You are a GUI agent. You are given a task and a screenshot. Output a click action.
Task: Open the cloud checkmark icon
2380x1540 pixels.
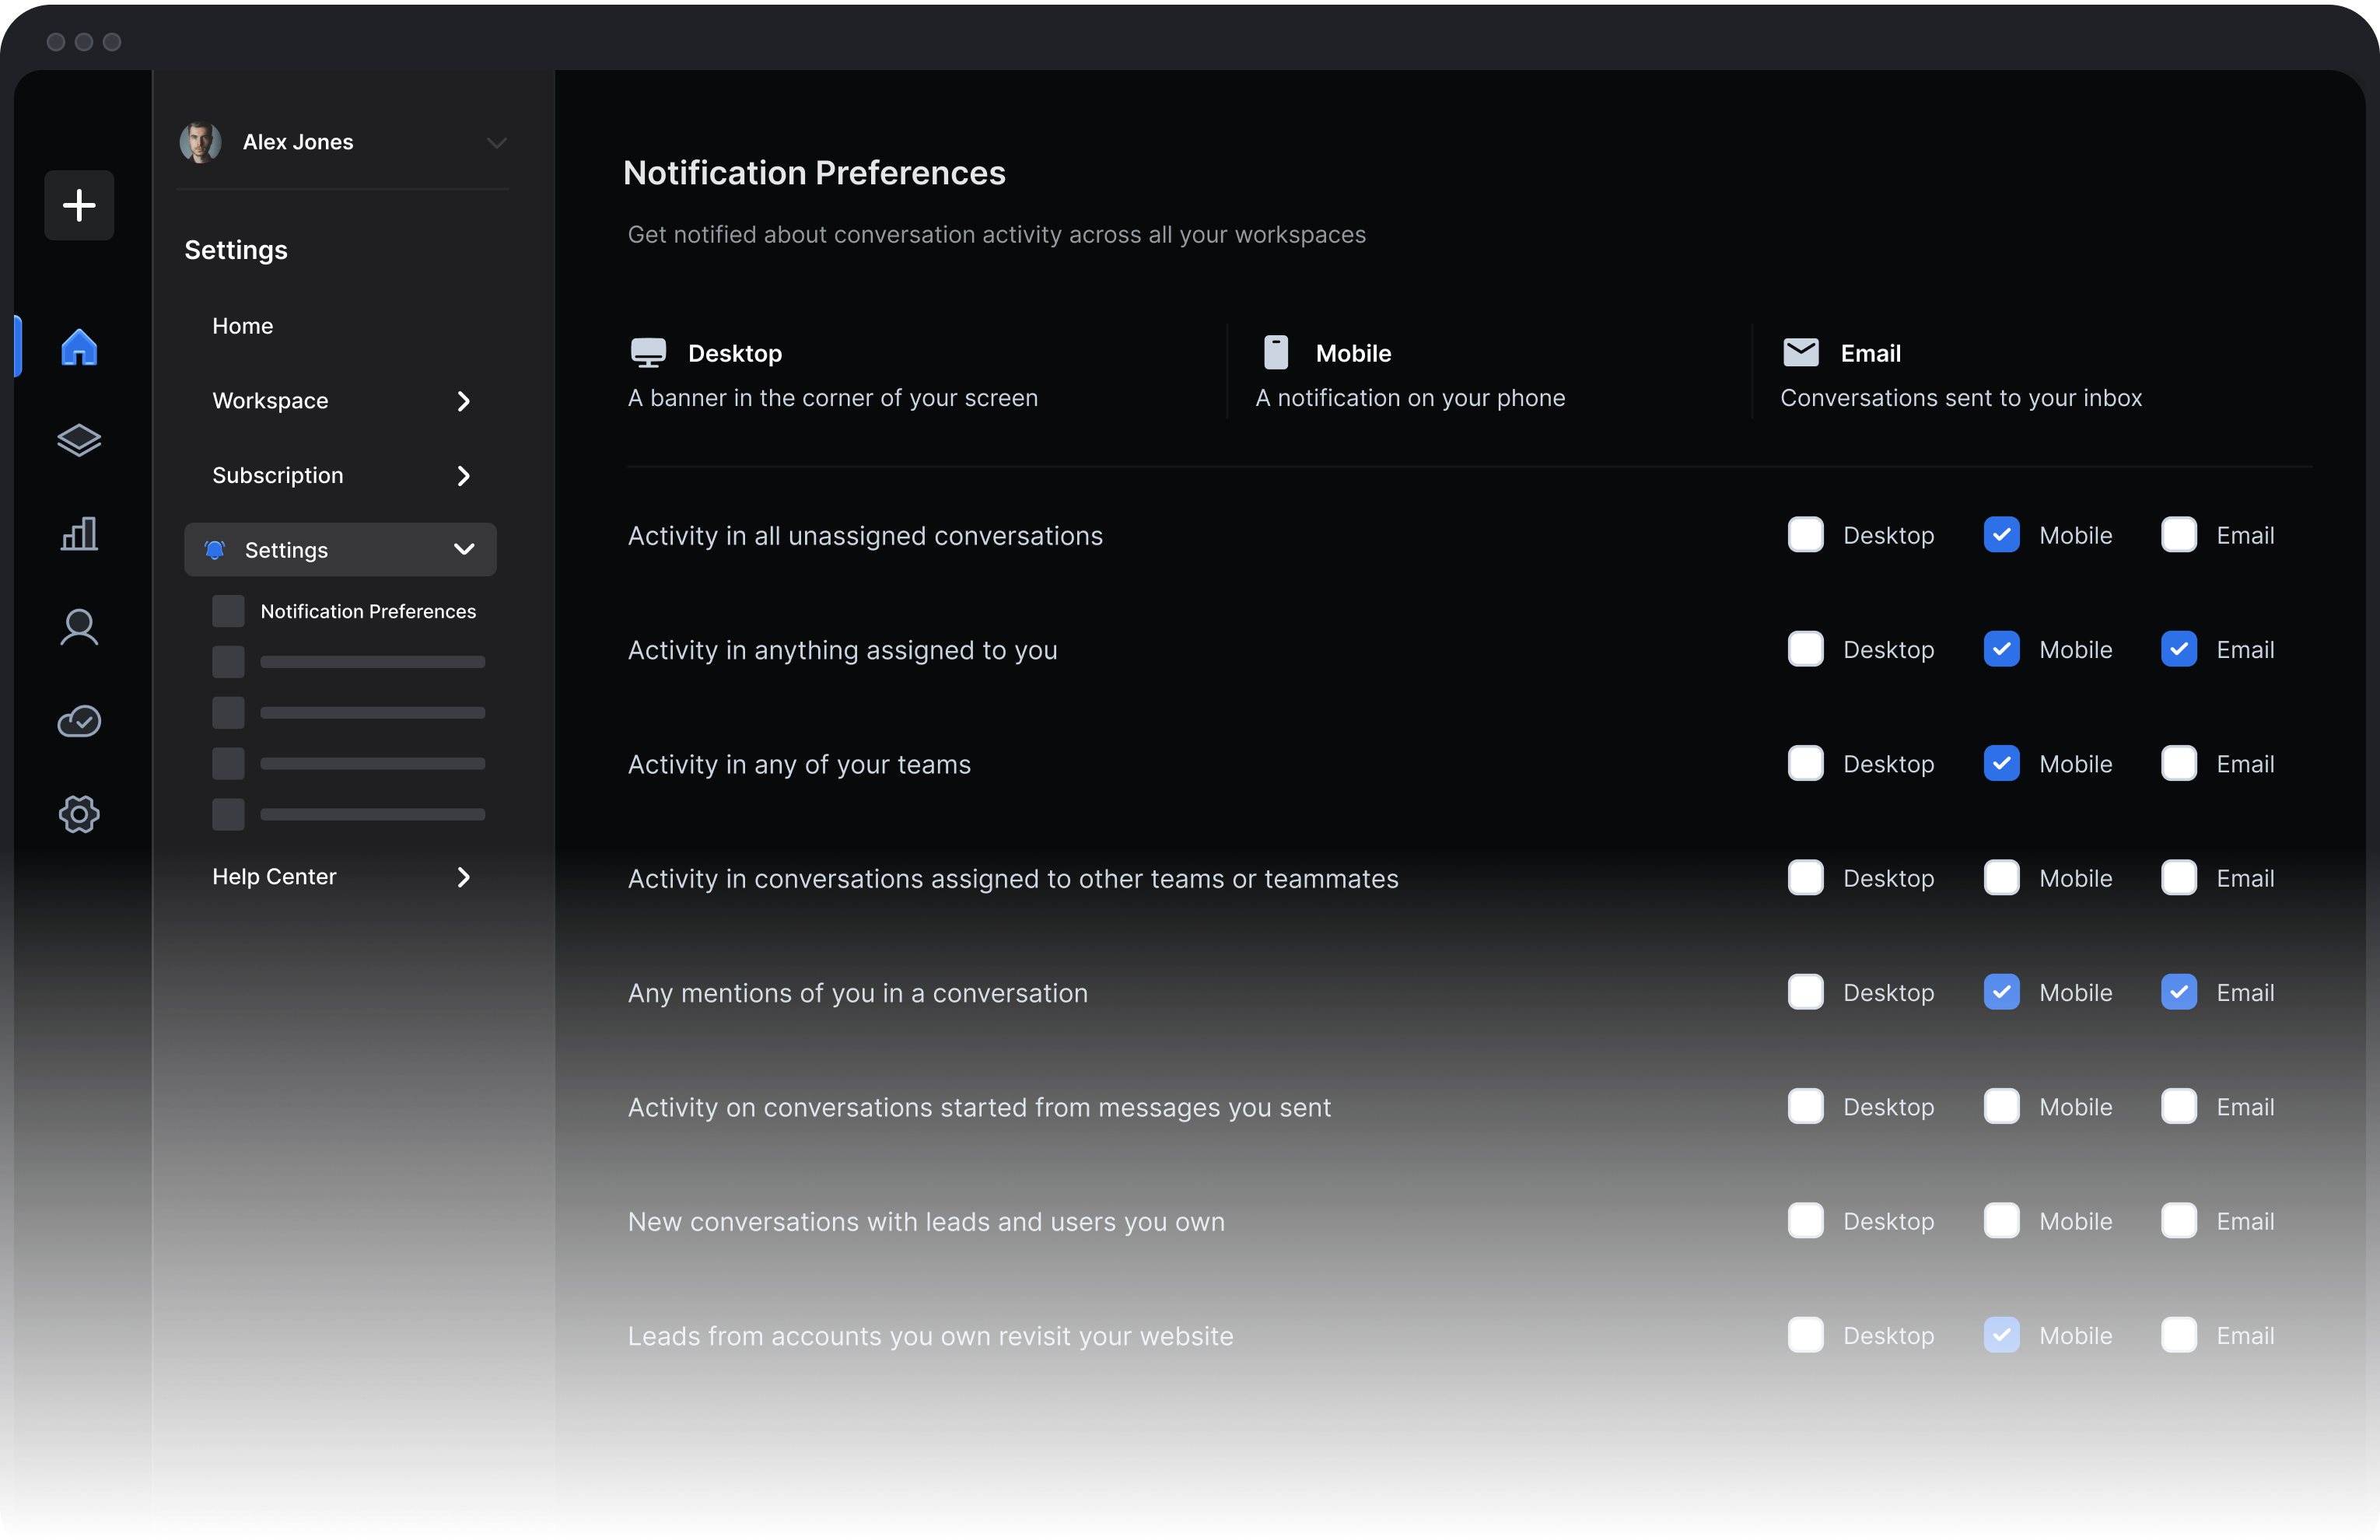pos(79,721)
